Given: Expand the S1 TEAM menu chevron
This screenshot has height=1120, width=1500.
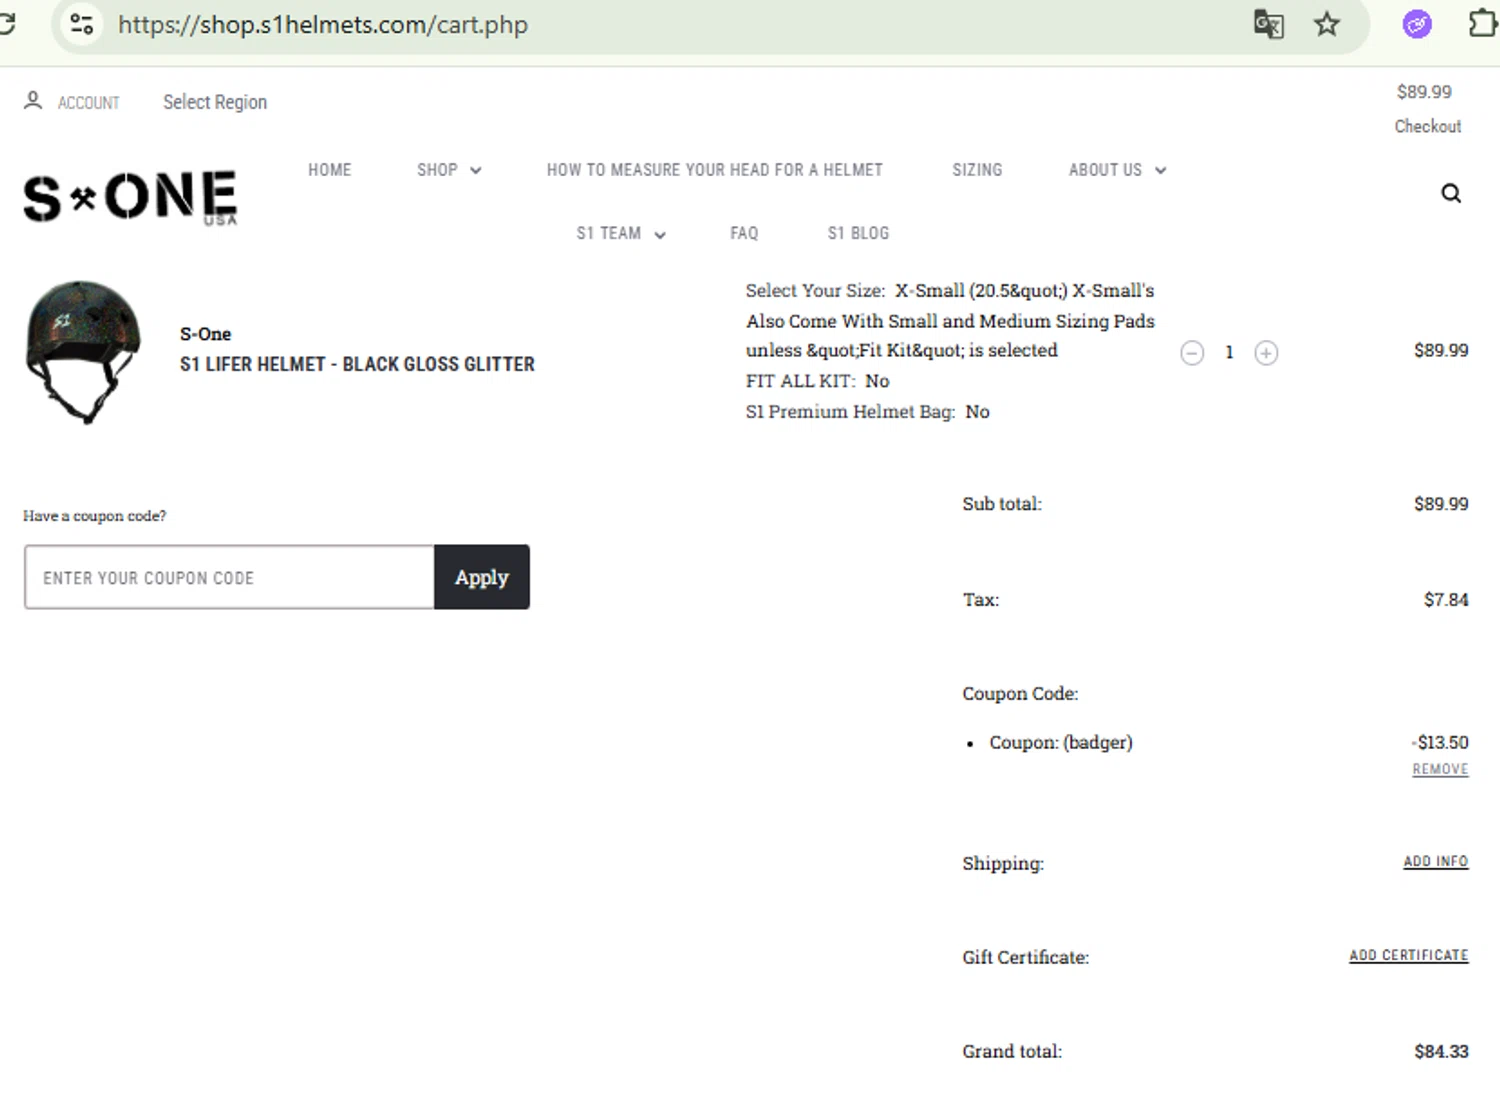Looking at the screenshot, I should pyautogui.click(x=660, y=235).
